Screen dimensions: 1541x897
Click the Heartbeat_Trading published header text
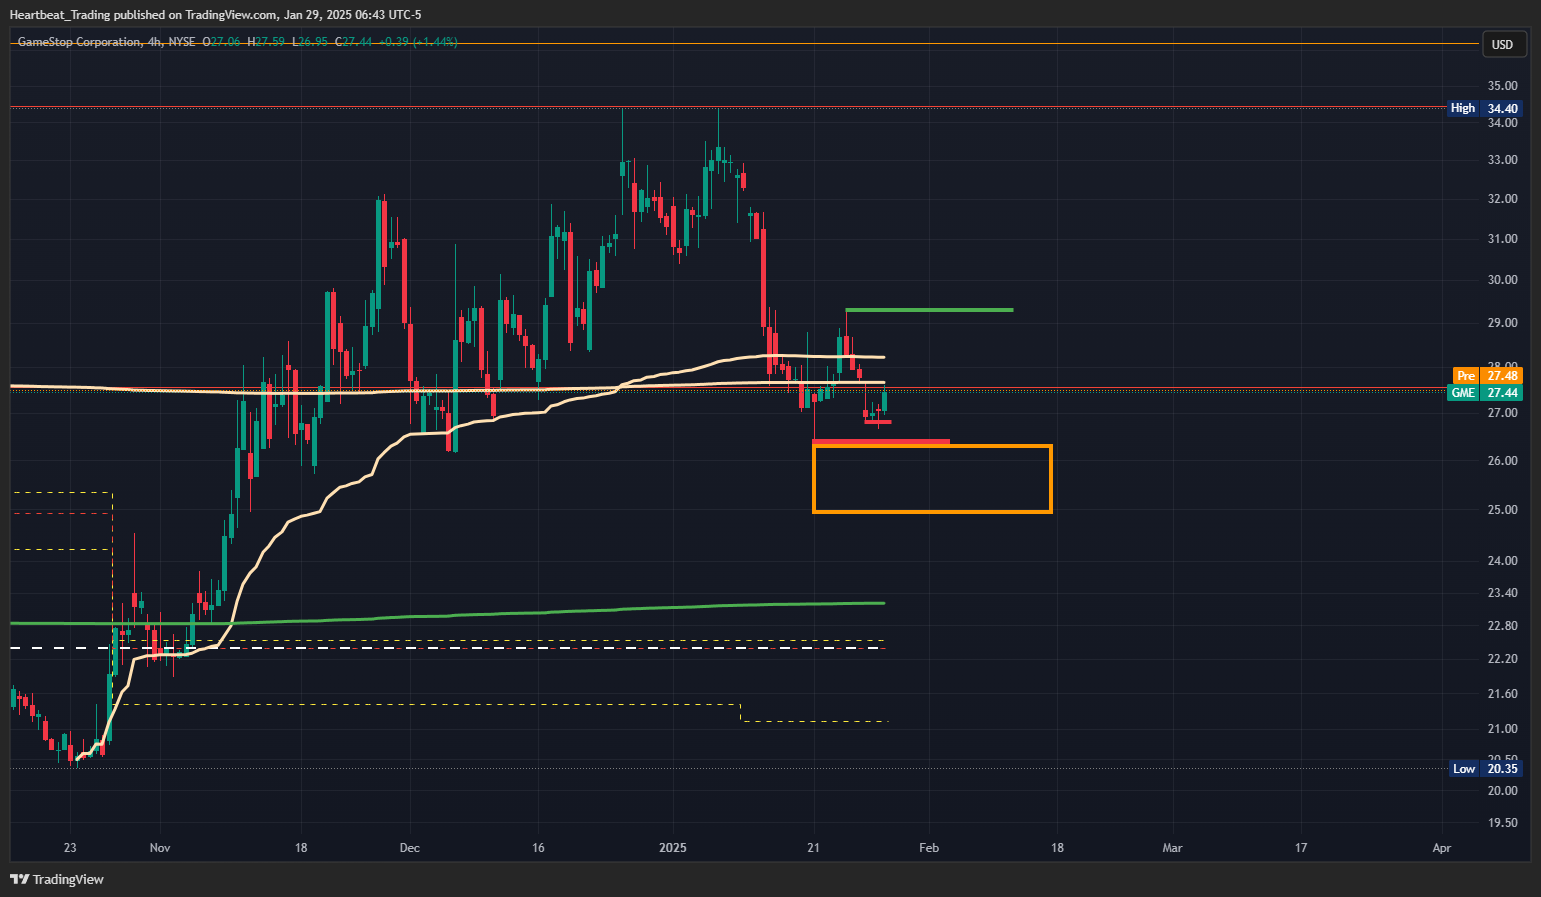click(216, 14)
